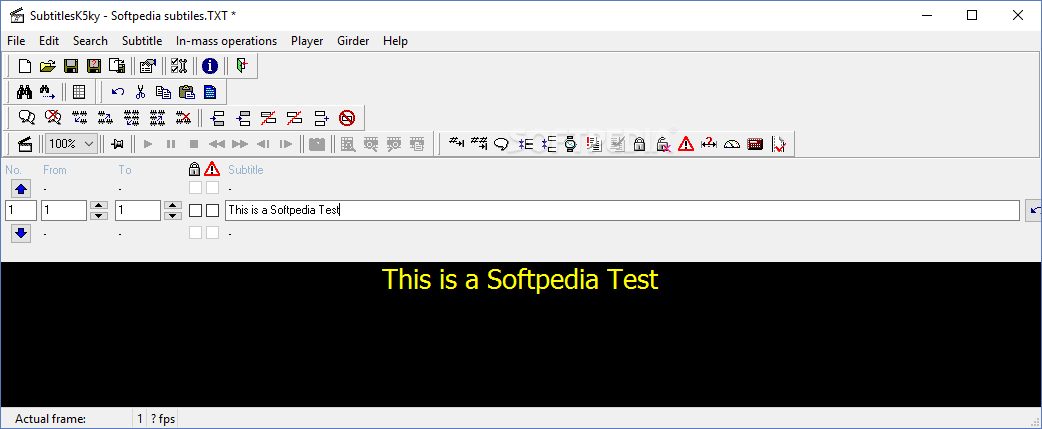1042x429 pixels.
Task: Click into the subtitle number field
Action: coord(21,211)
